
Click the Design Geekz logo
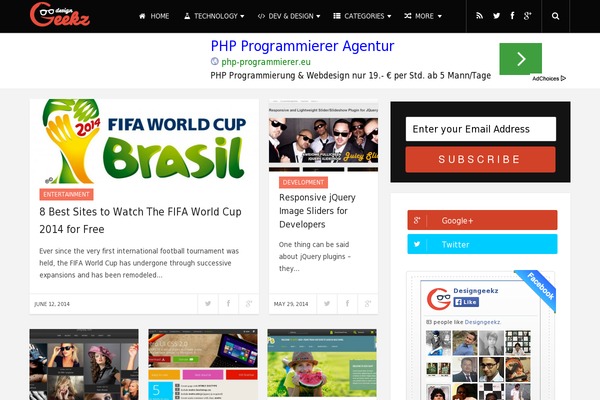60,15
